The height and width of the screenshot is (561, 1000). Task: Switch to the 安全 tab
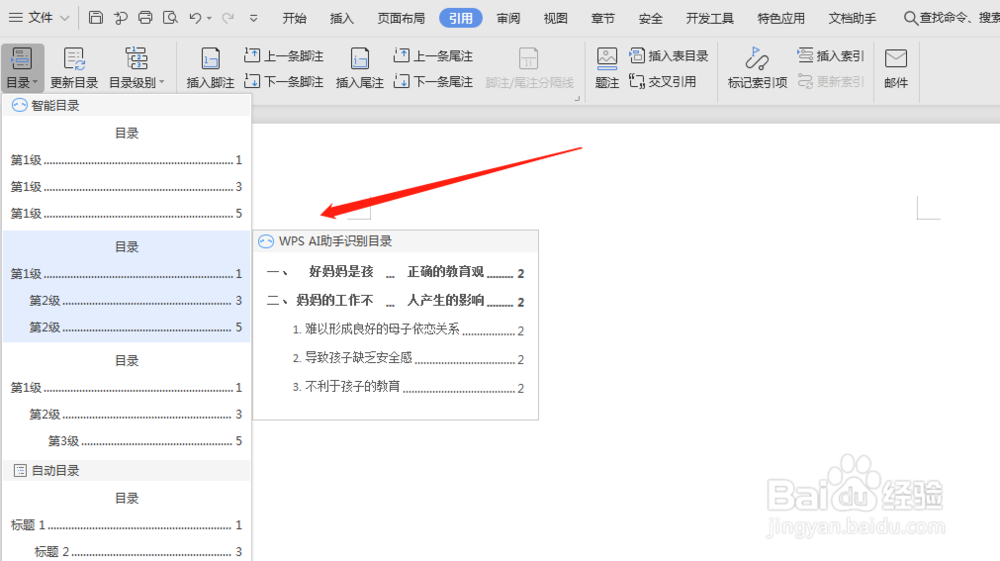[651, 18]
